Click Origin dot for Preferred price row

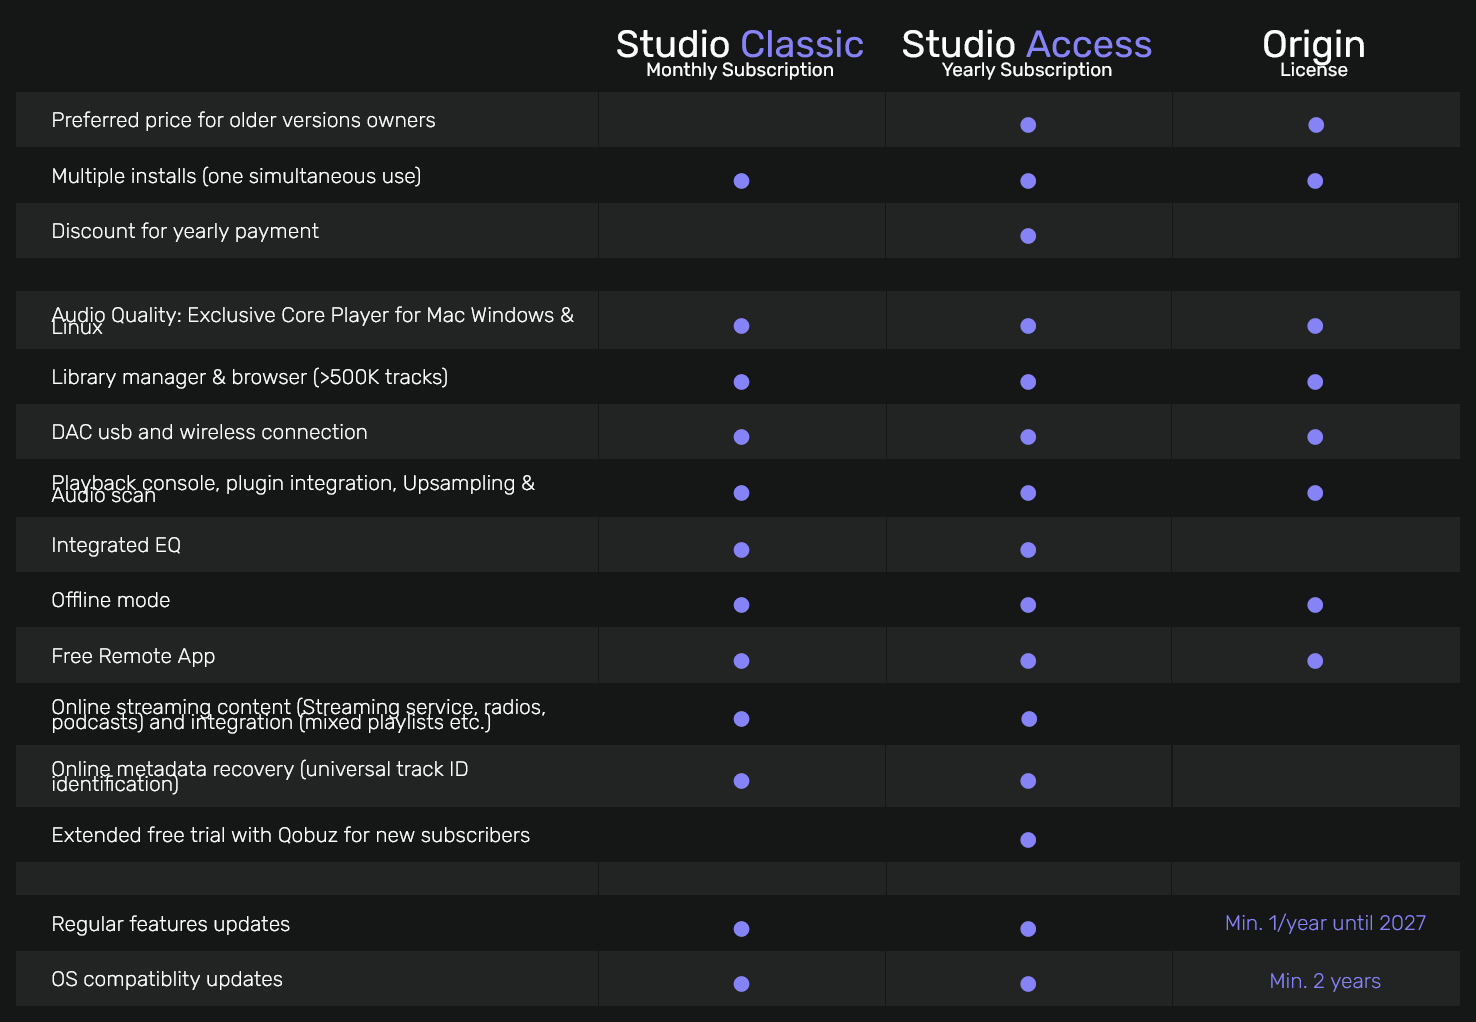(x=1316, y=125)
